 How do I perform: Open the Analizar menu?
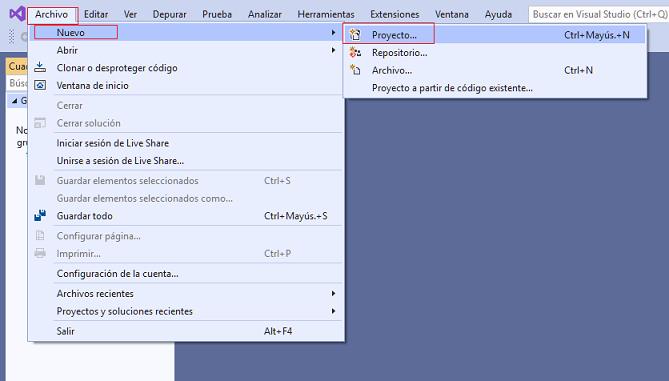265,15
